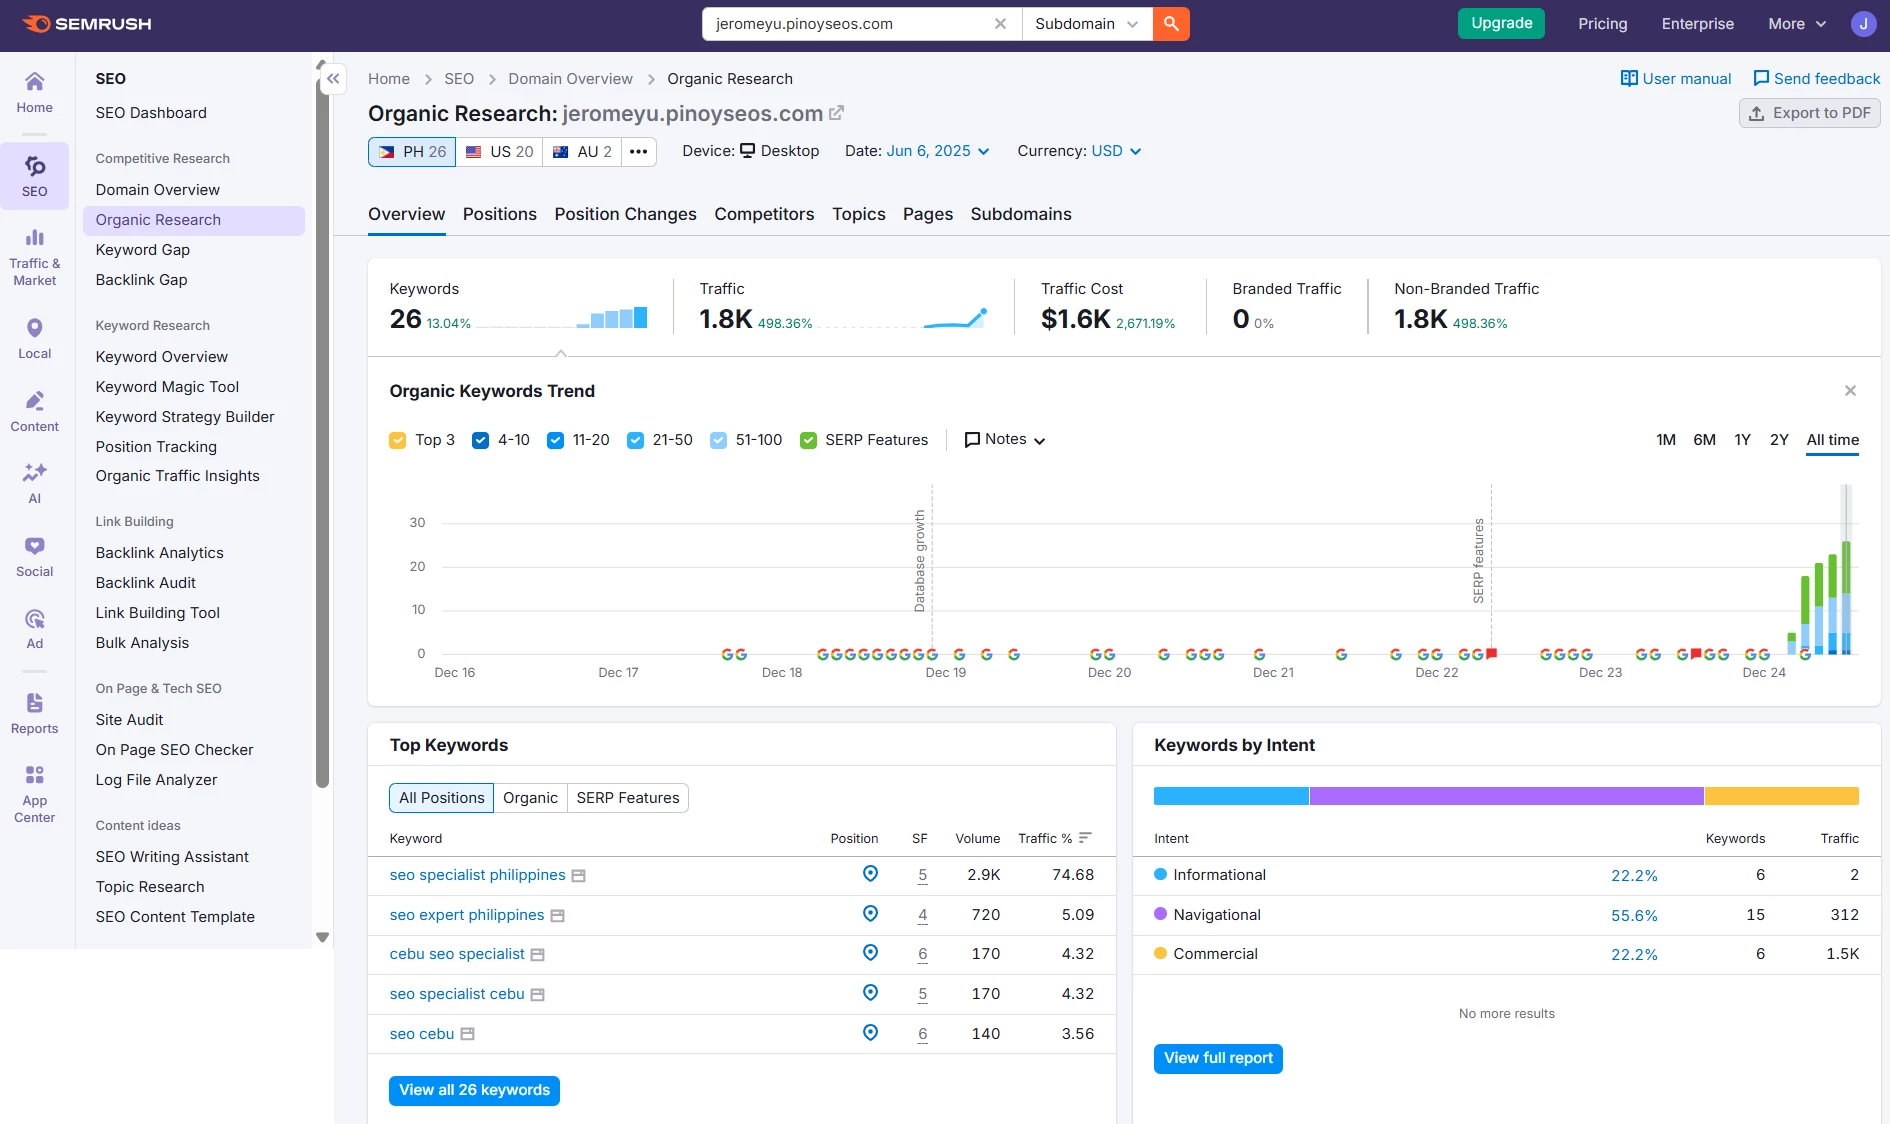Open the Notes dropdown

1005,440
